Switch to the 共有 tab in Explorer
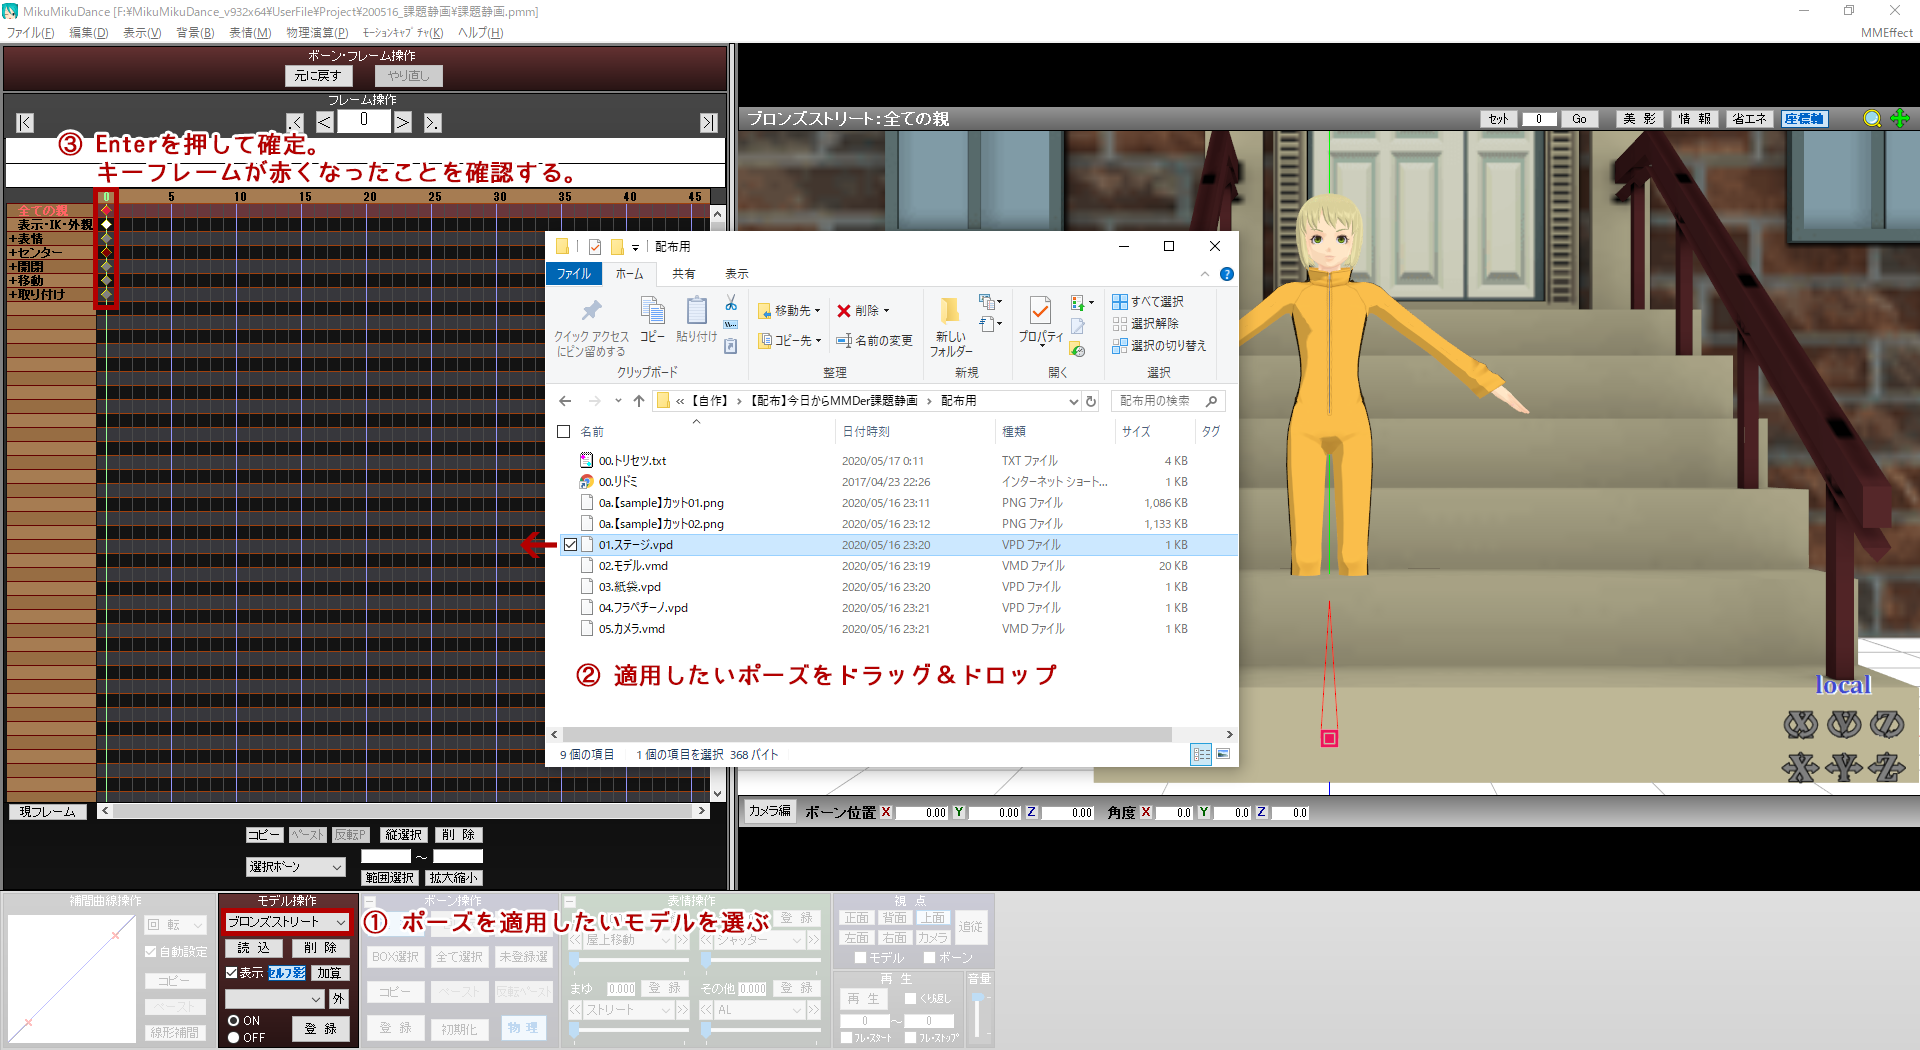This screenshot has height=1050, width=1920. [684, 273]
